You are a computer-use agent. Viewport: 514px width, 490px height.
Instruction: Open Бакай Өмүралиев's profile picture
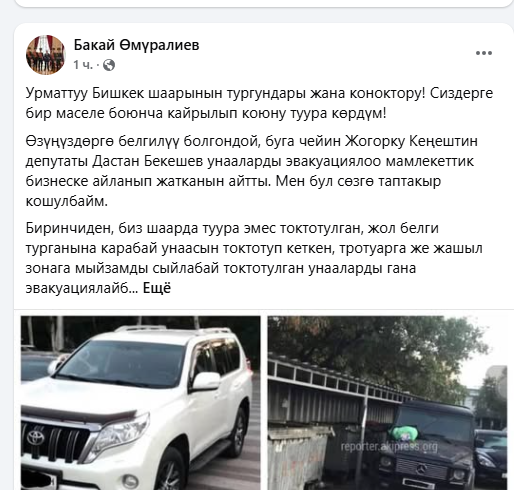(x=46, y=55)
